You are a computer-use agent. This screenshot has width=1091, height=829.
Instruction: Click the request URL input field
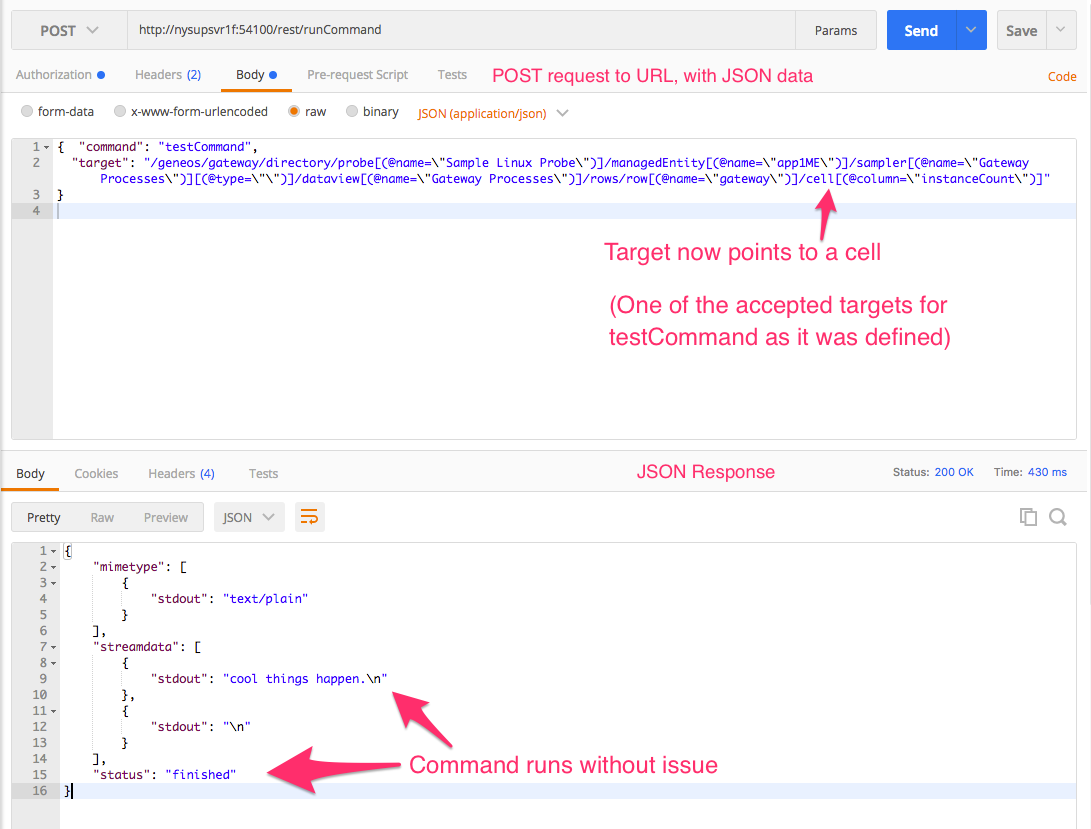pos(460,30)
